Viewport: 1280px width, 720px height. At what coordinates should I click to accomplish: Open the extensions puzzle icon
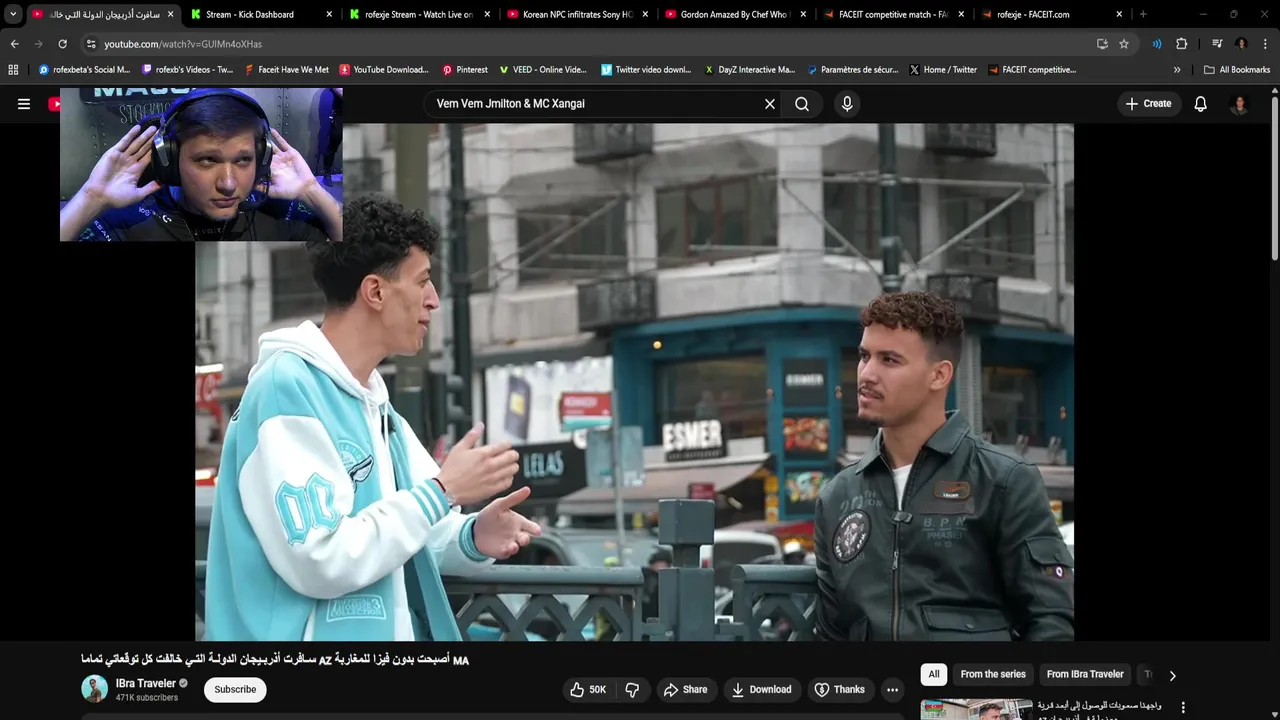tap(1182, 44)
